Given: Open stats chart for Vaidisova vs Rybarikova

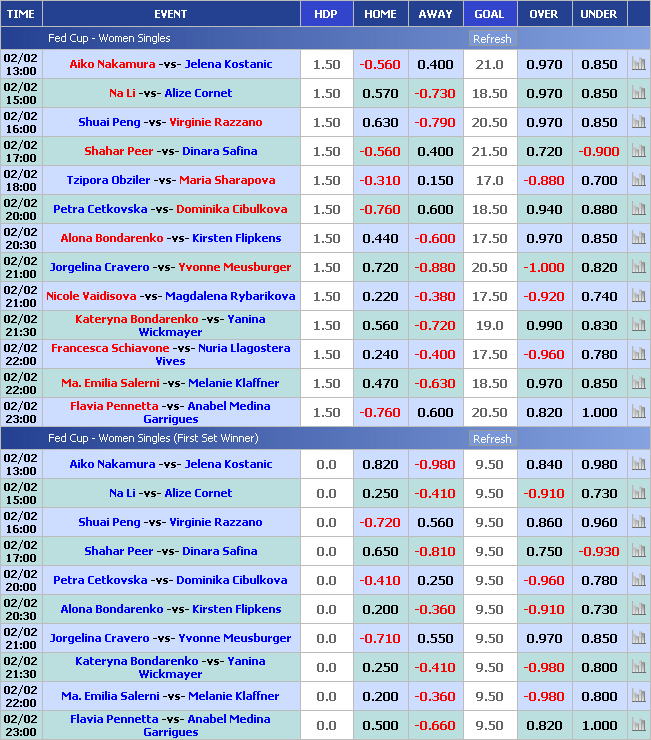Looking at the screenshot, I should point(638,296).
